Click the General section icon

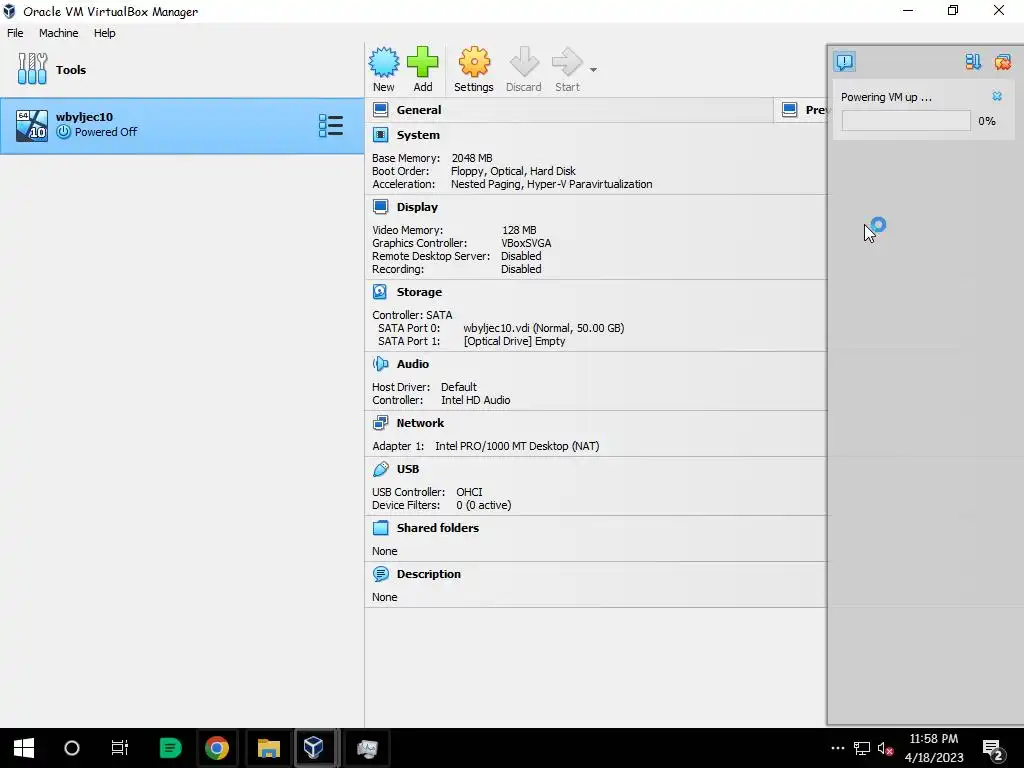(380, 110)
